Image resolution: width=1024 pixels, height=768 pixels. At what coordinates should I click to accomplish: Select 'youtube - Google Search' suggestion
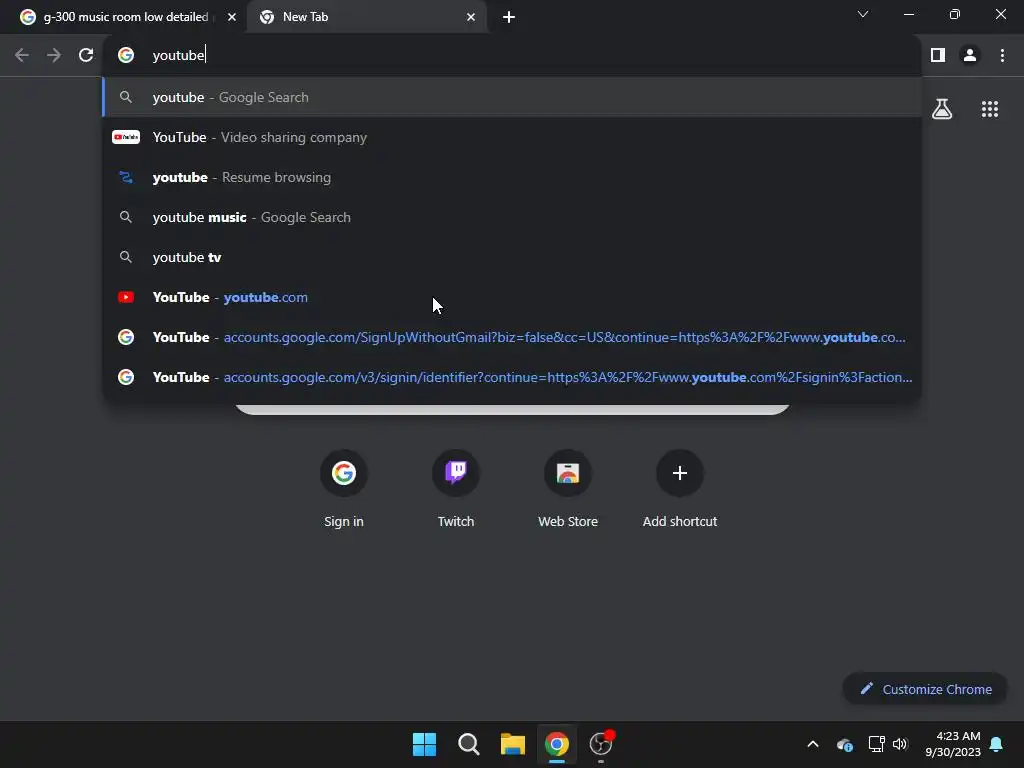(512, 97)
